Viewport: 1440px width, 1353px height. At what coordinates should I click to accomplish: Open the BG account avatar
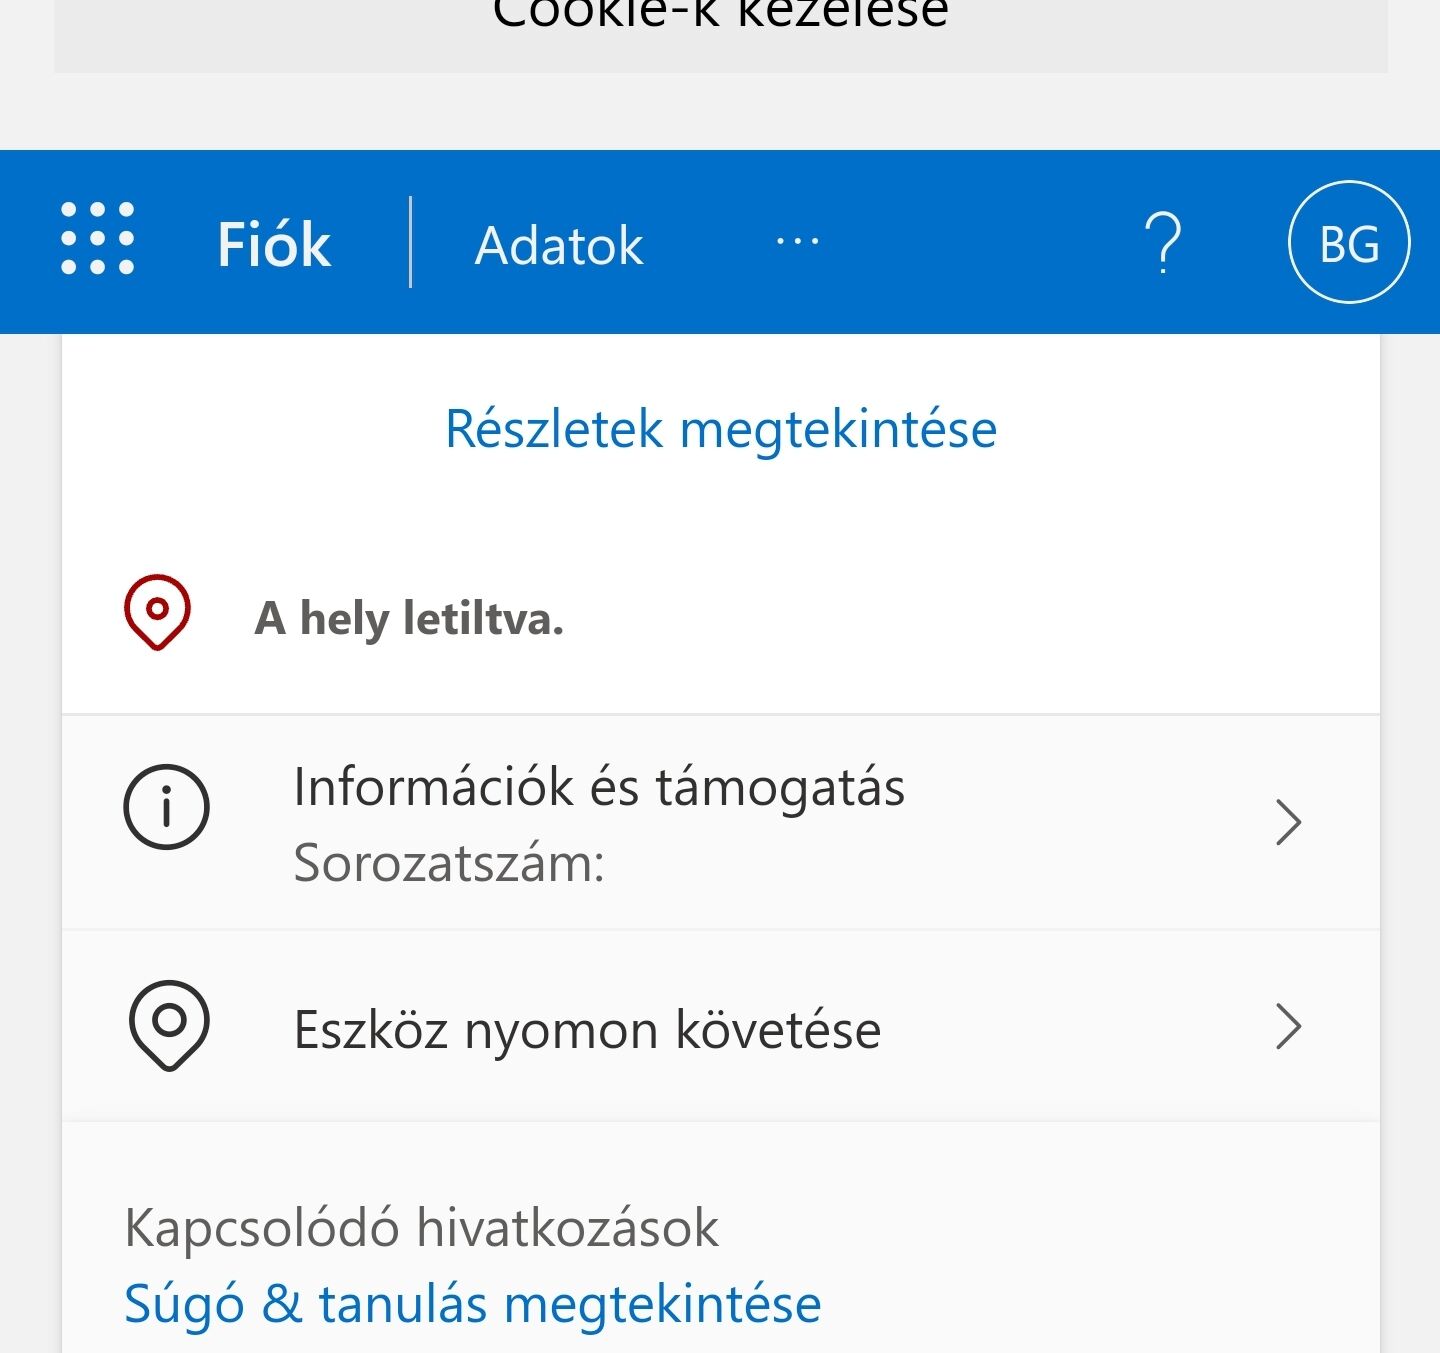[1349, 242]
